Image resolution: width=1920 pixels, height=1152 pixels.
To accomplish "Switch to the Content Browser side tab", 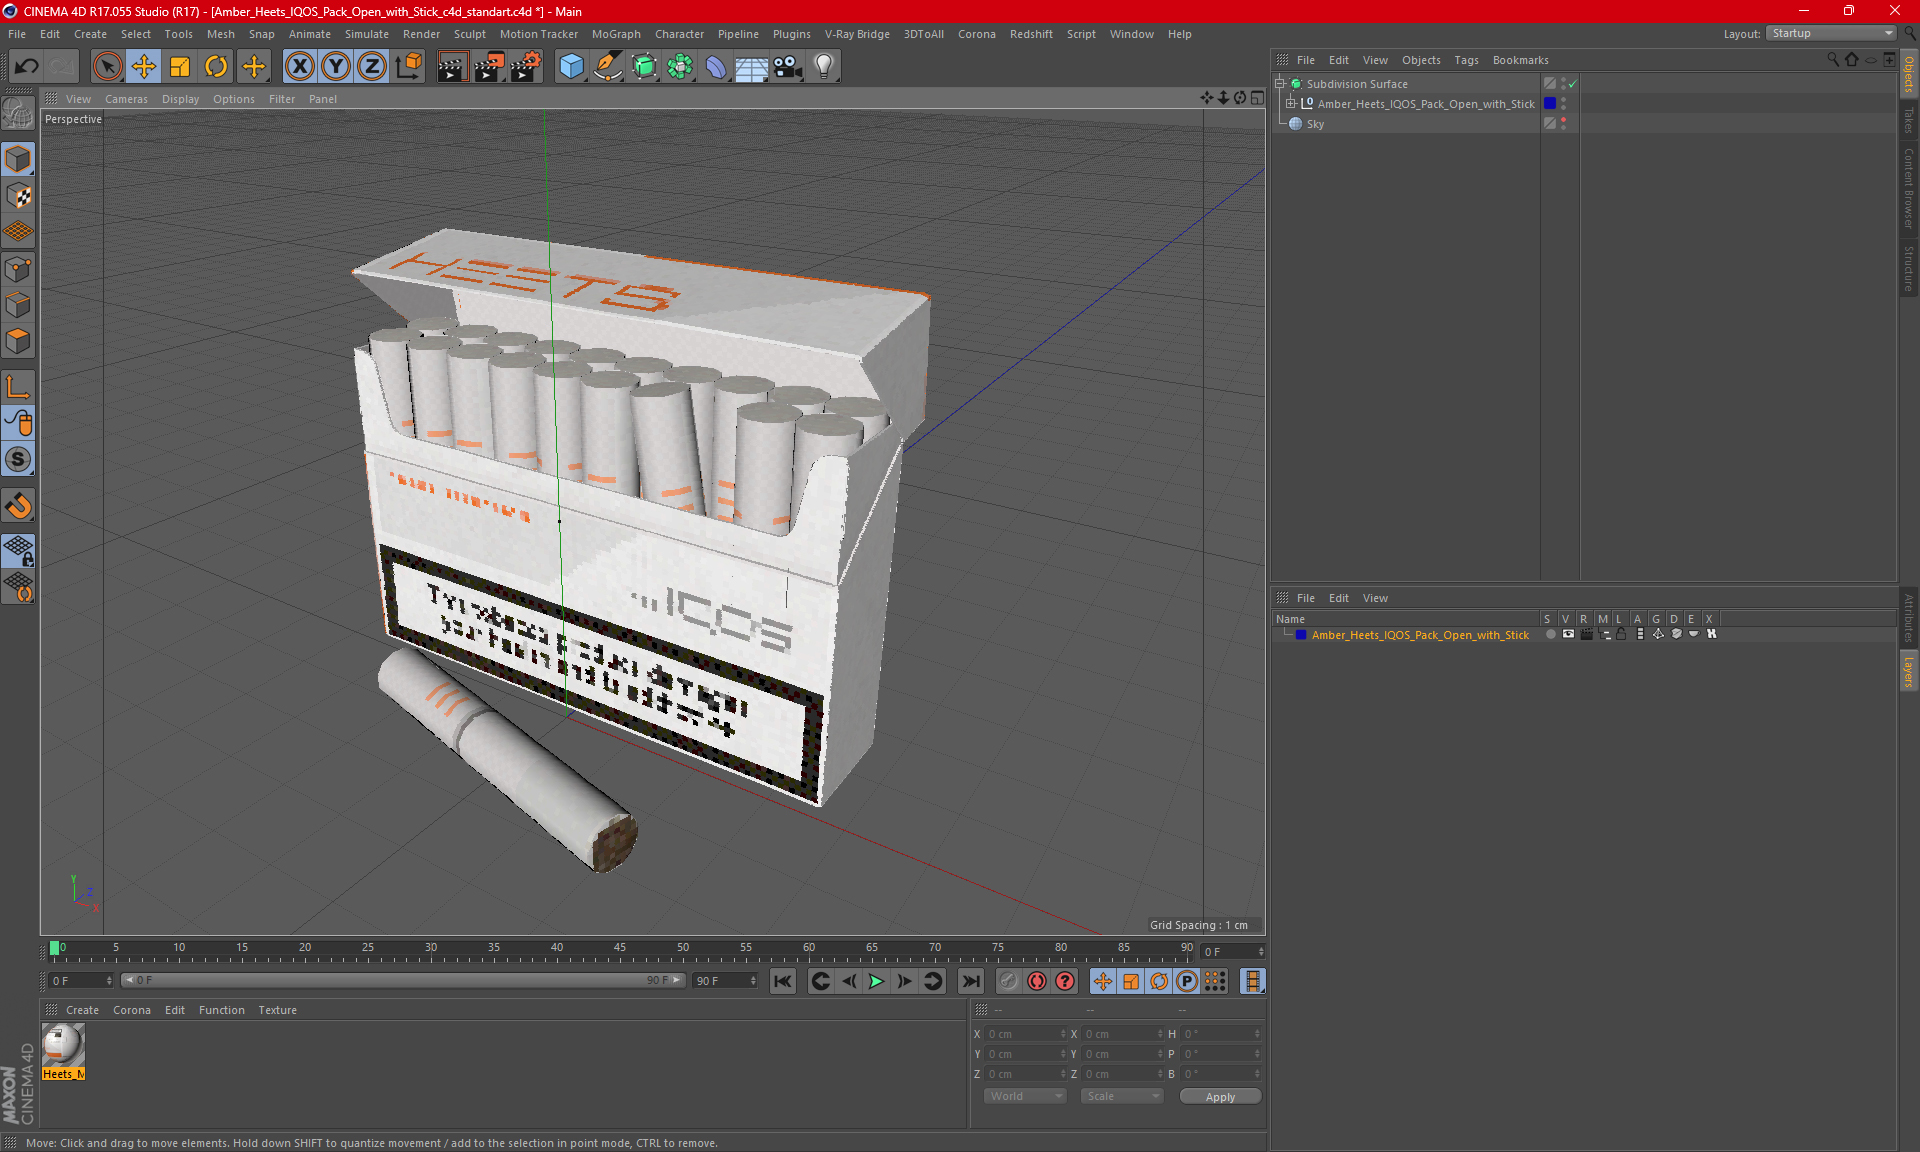I will [x=1909, y=188].
